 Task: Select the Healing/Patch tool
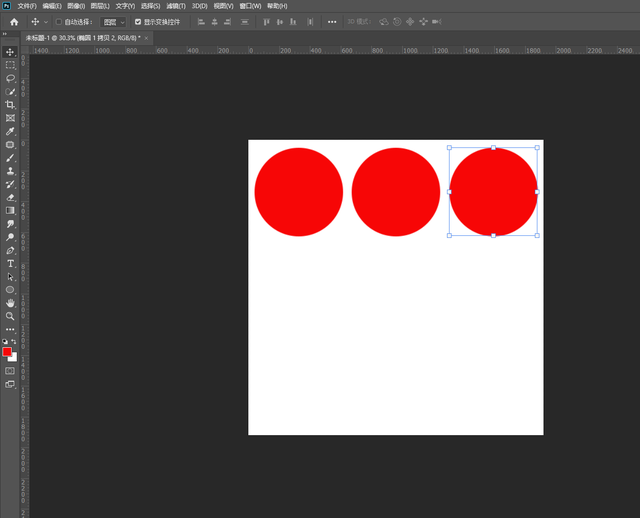(10, 145)
